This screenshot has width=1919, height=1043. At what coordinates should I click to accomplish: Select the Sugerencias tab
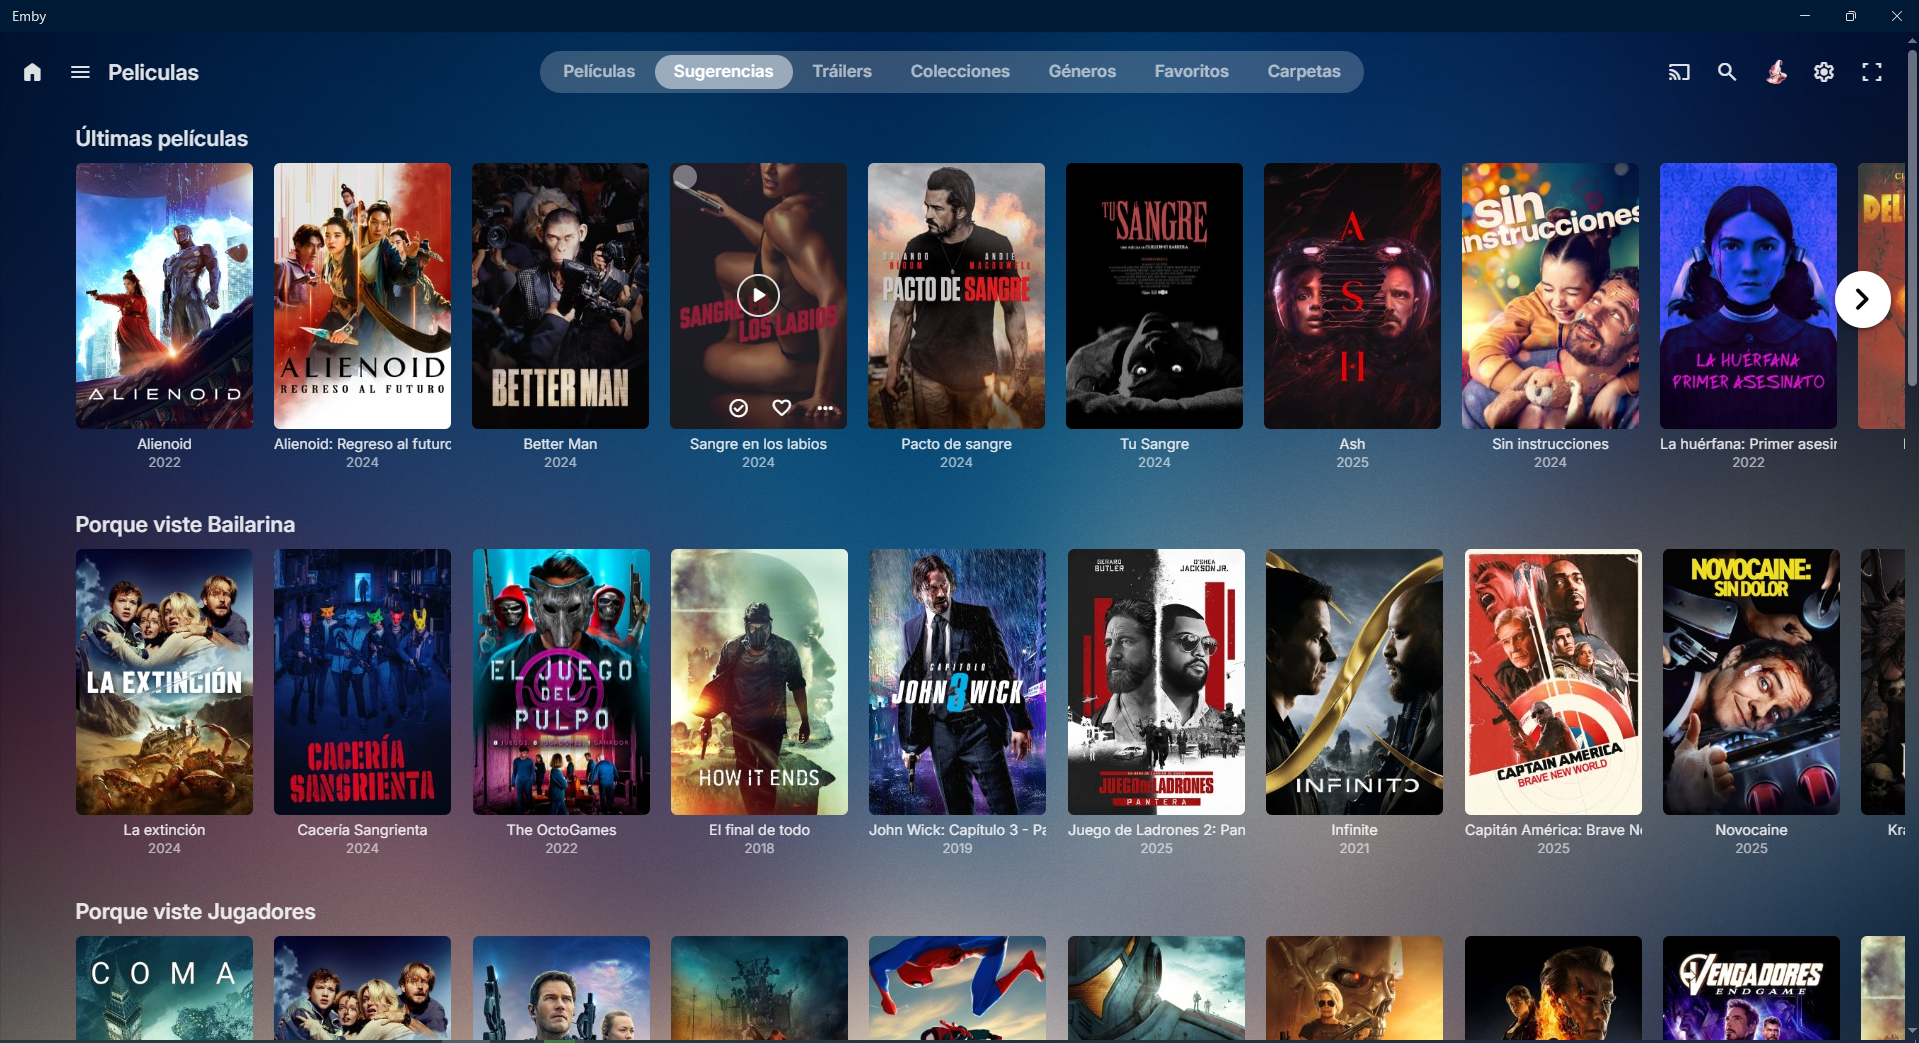tap(723, 72)
